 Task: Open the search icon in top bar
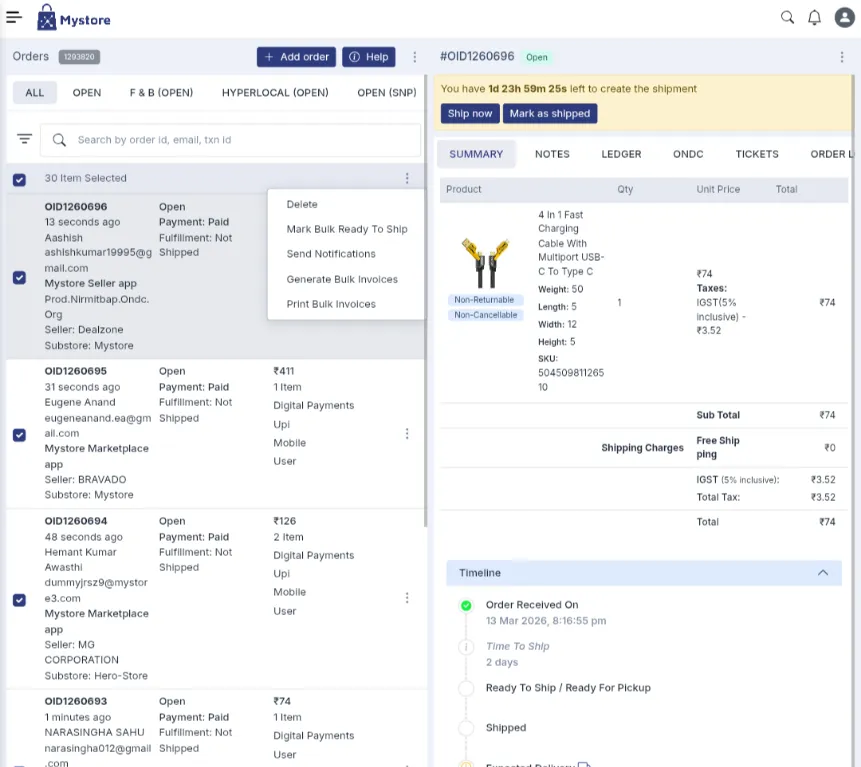tap(787, 17)
